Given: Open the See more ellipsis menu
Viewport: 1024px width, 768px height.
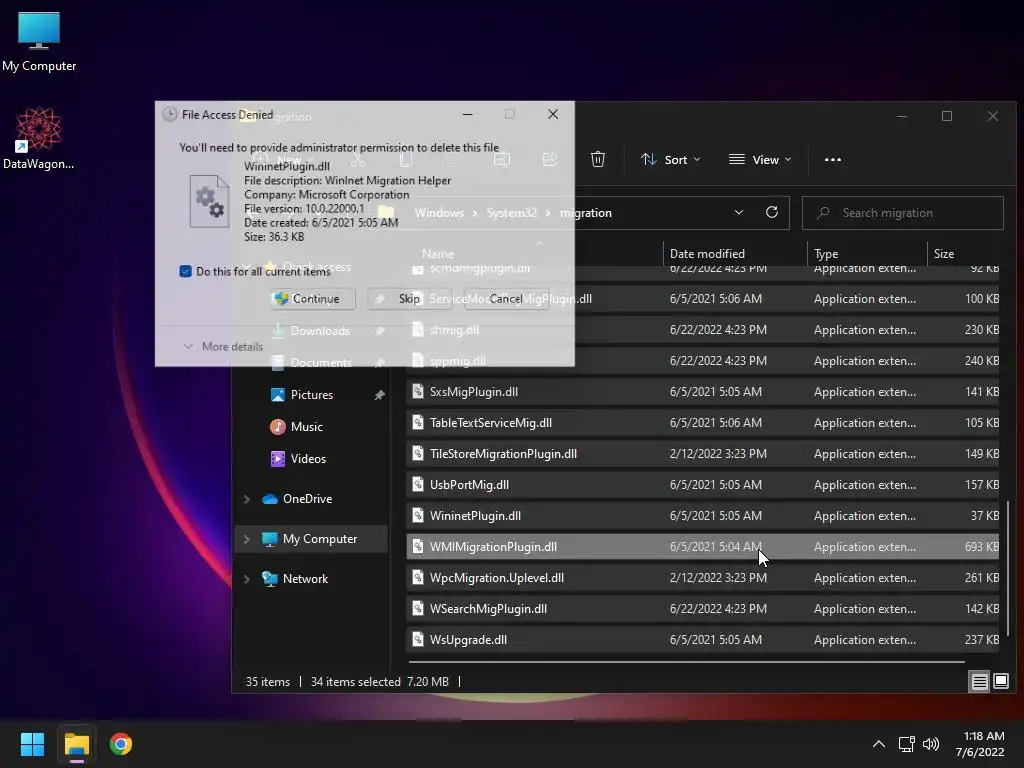Looking at the screenshot, I should tap(833, 159).
